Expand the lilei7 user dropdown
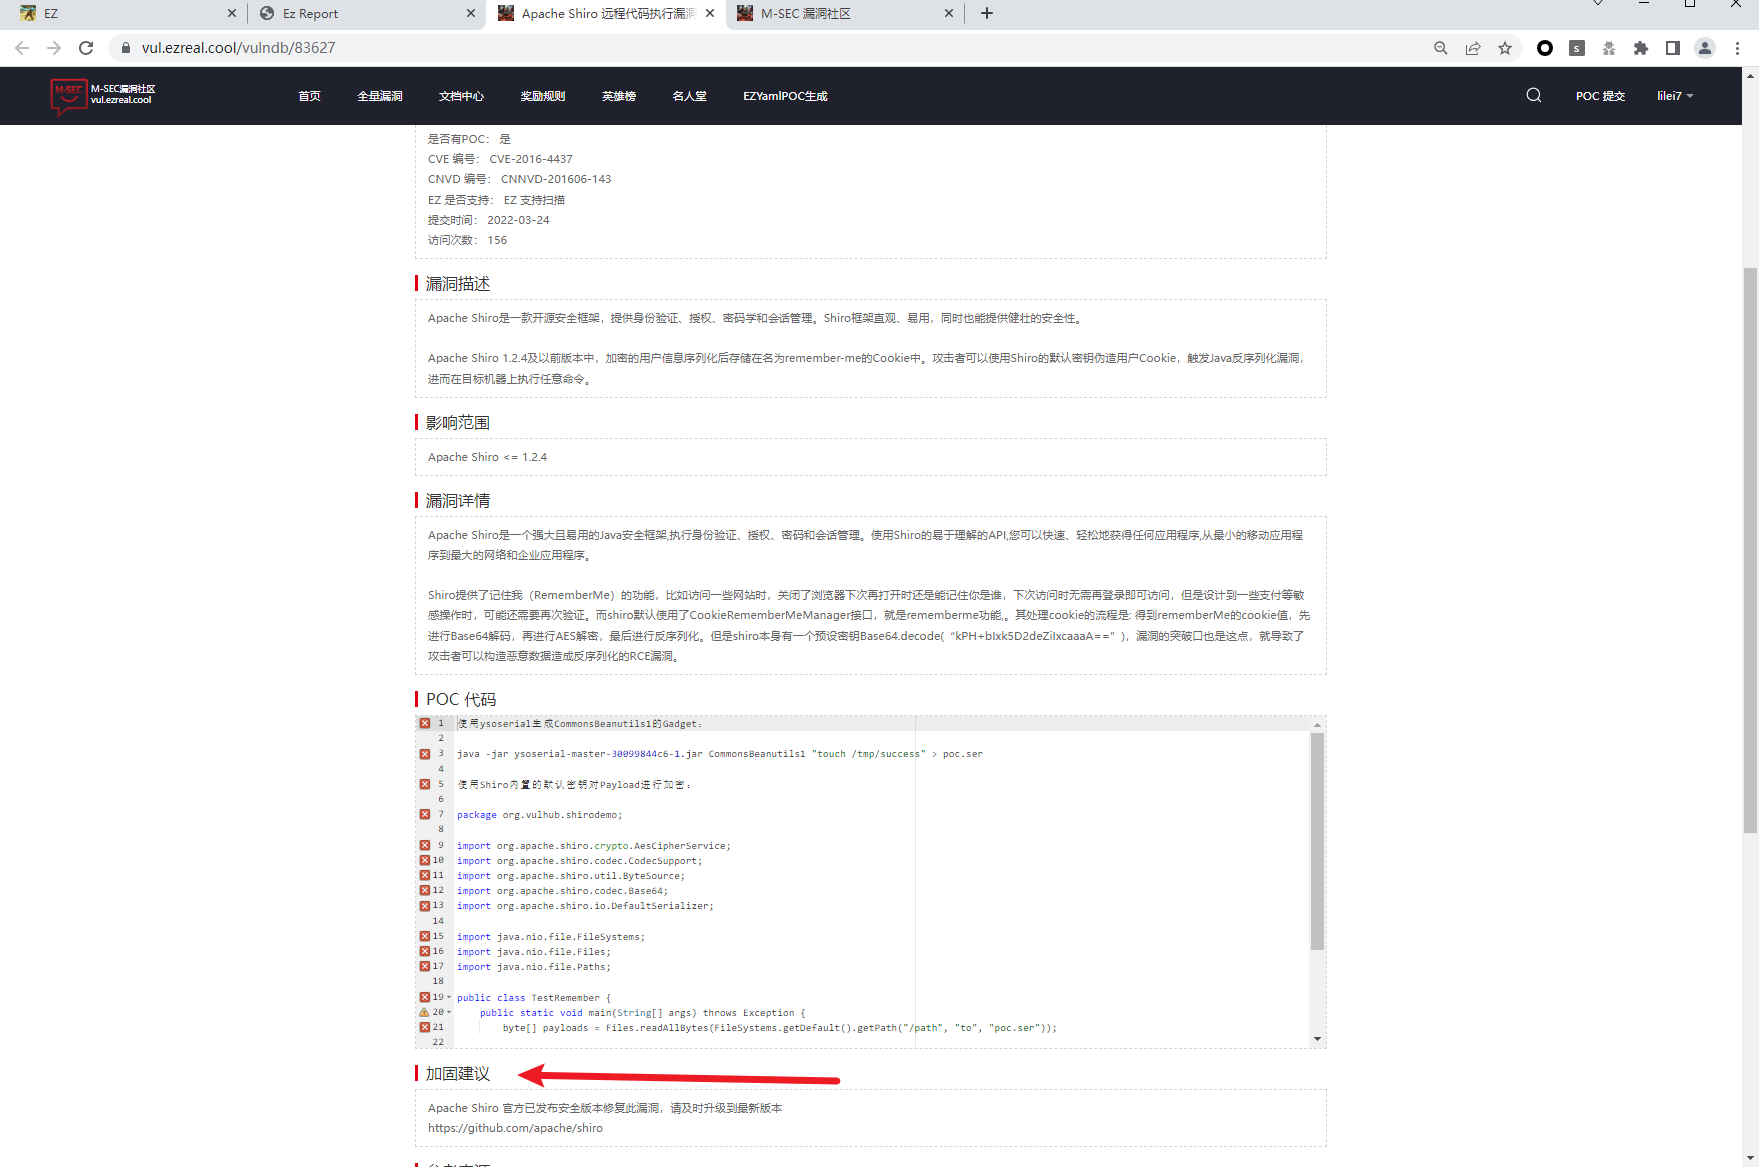This screenshot has width=1759, height=1167. tap(1675, 96)
